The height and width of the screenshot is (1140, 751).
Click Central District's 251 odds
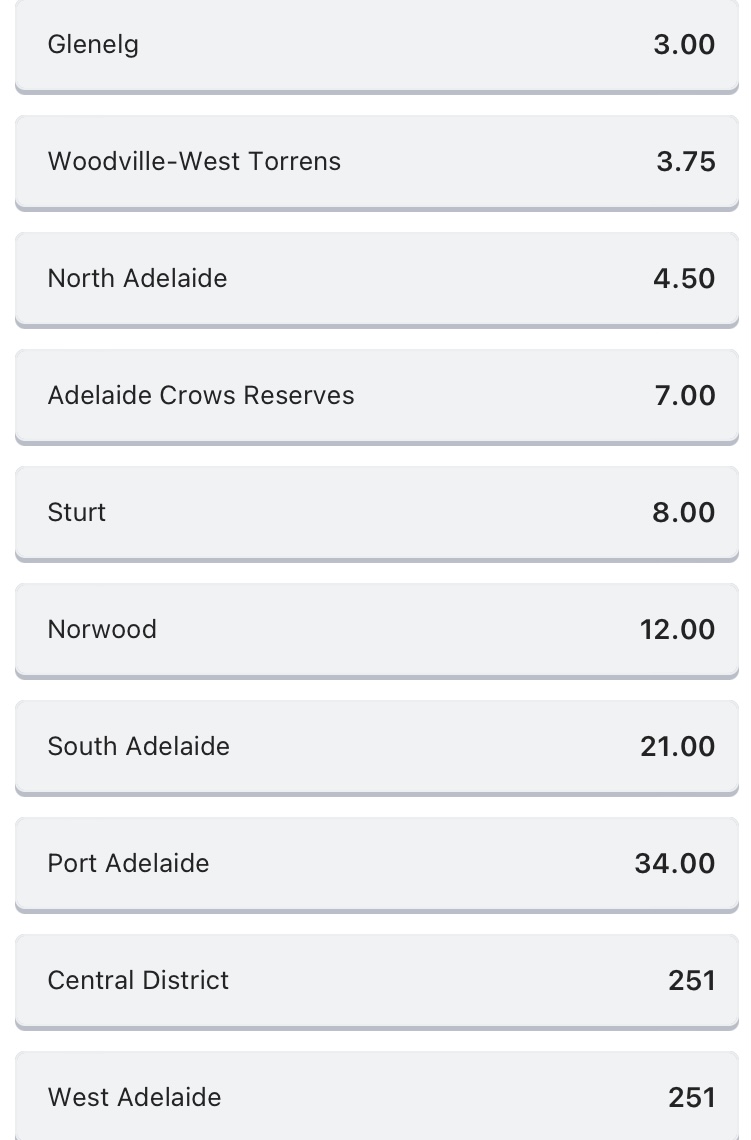tap(692, 981)
